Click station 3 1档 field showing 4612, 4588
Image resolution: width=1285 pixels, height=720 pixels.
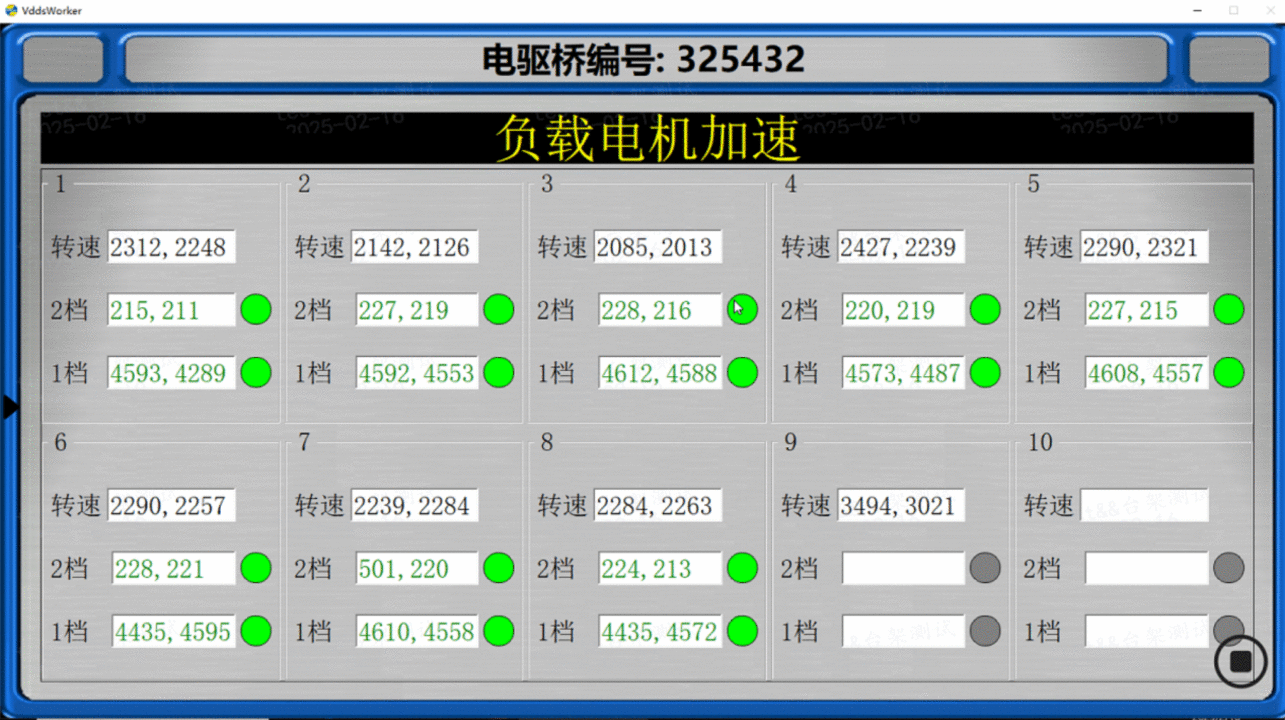click(660, 373)
